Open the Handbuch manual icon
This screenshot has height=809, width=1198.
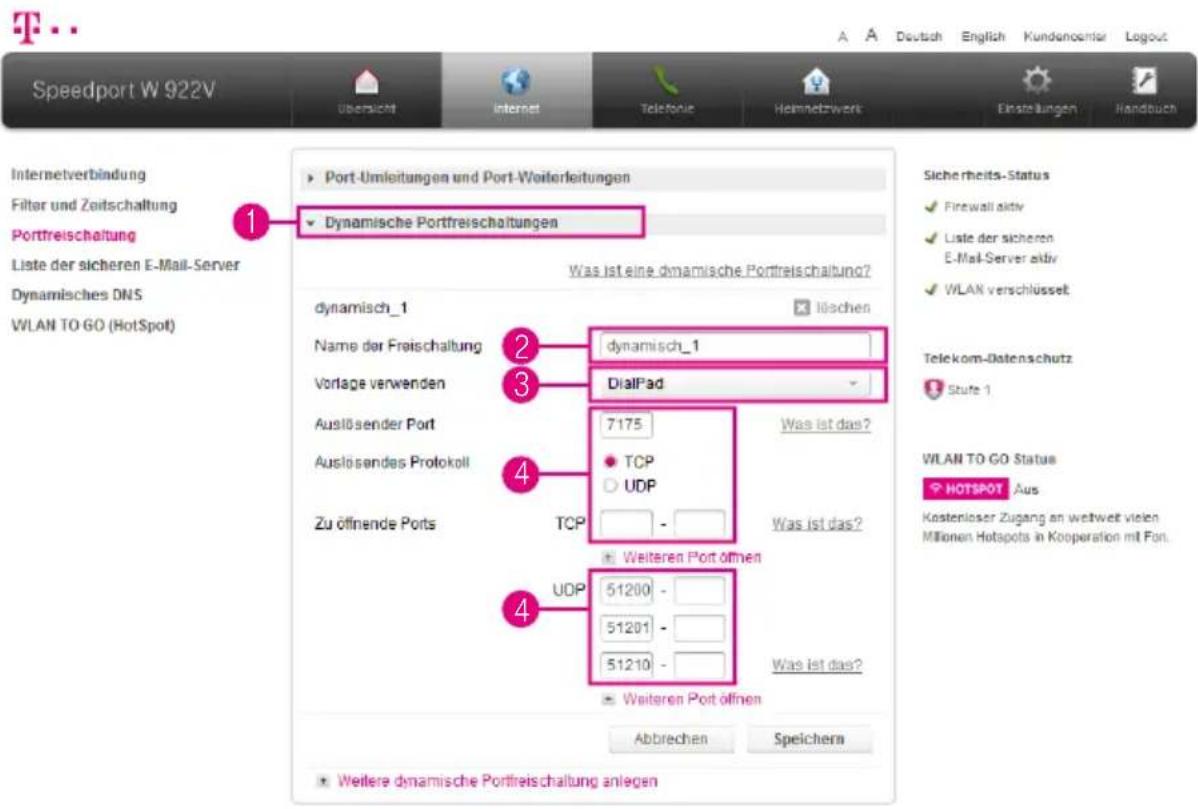click(1145, 81)
